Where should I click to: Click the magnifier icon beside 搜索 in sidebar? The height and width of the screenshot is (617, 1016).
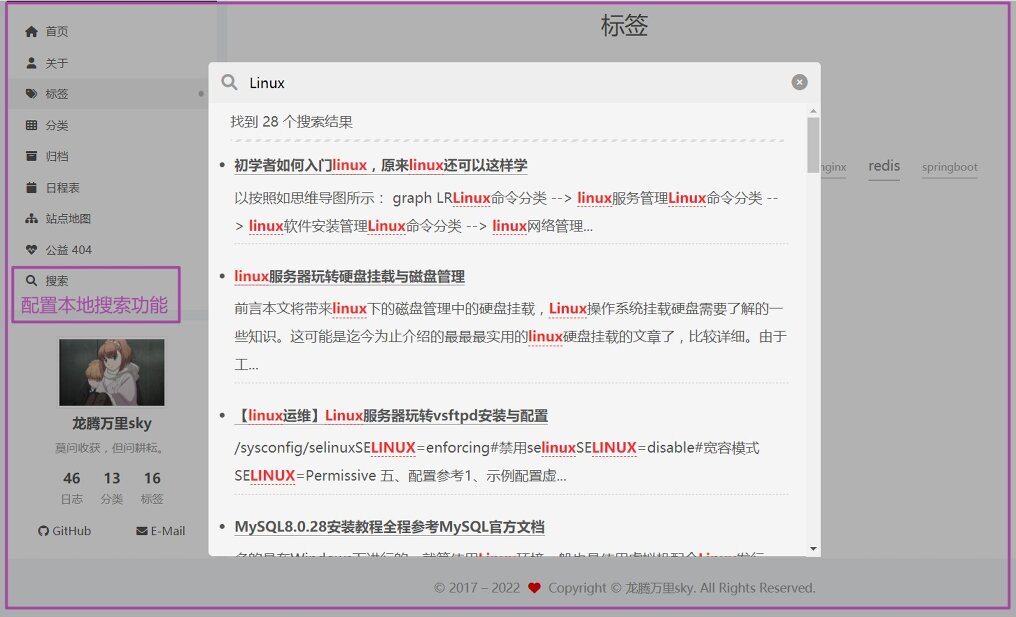31,281
